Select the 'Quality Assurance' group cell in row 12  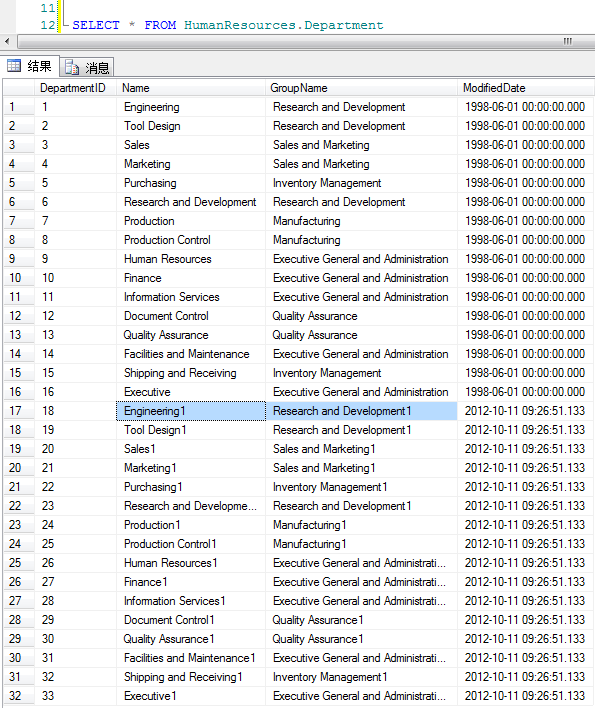click(x=361, y=316)
